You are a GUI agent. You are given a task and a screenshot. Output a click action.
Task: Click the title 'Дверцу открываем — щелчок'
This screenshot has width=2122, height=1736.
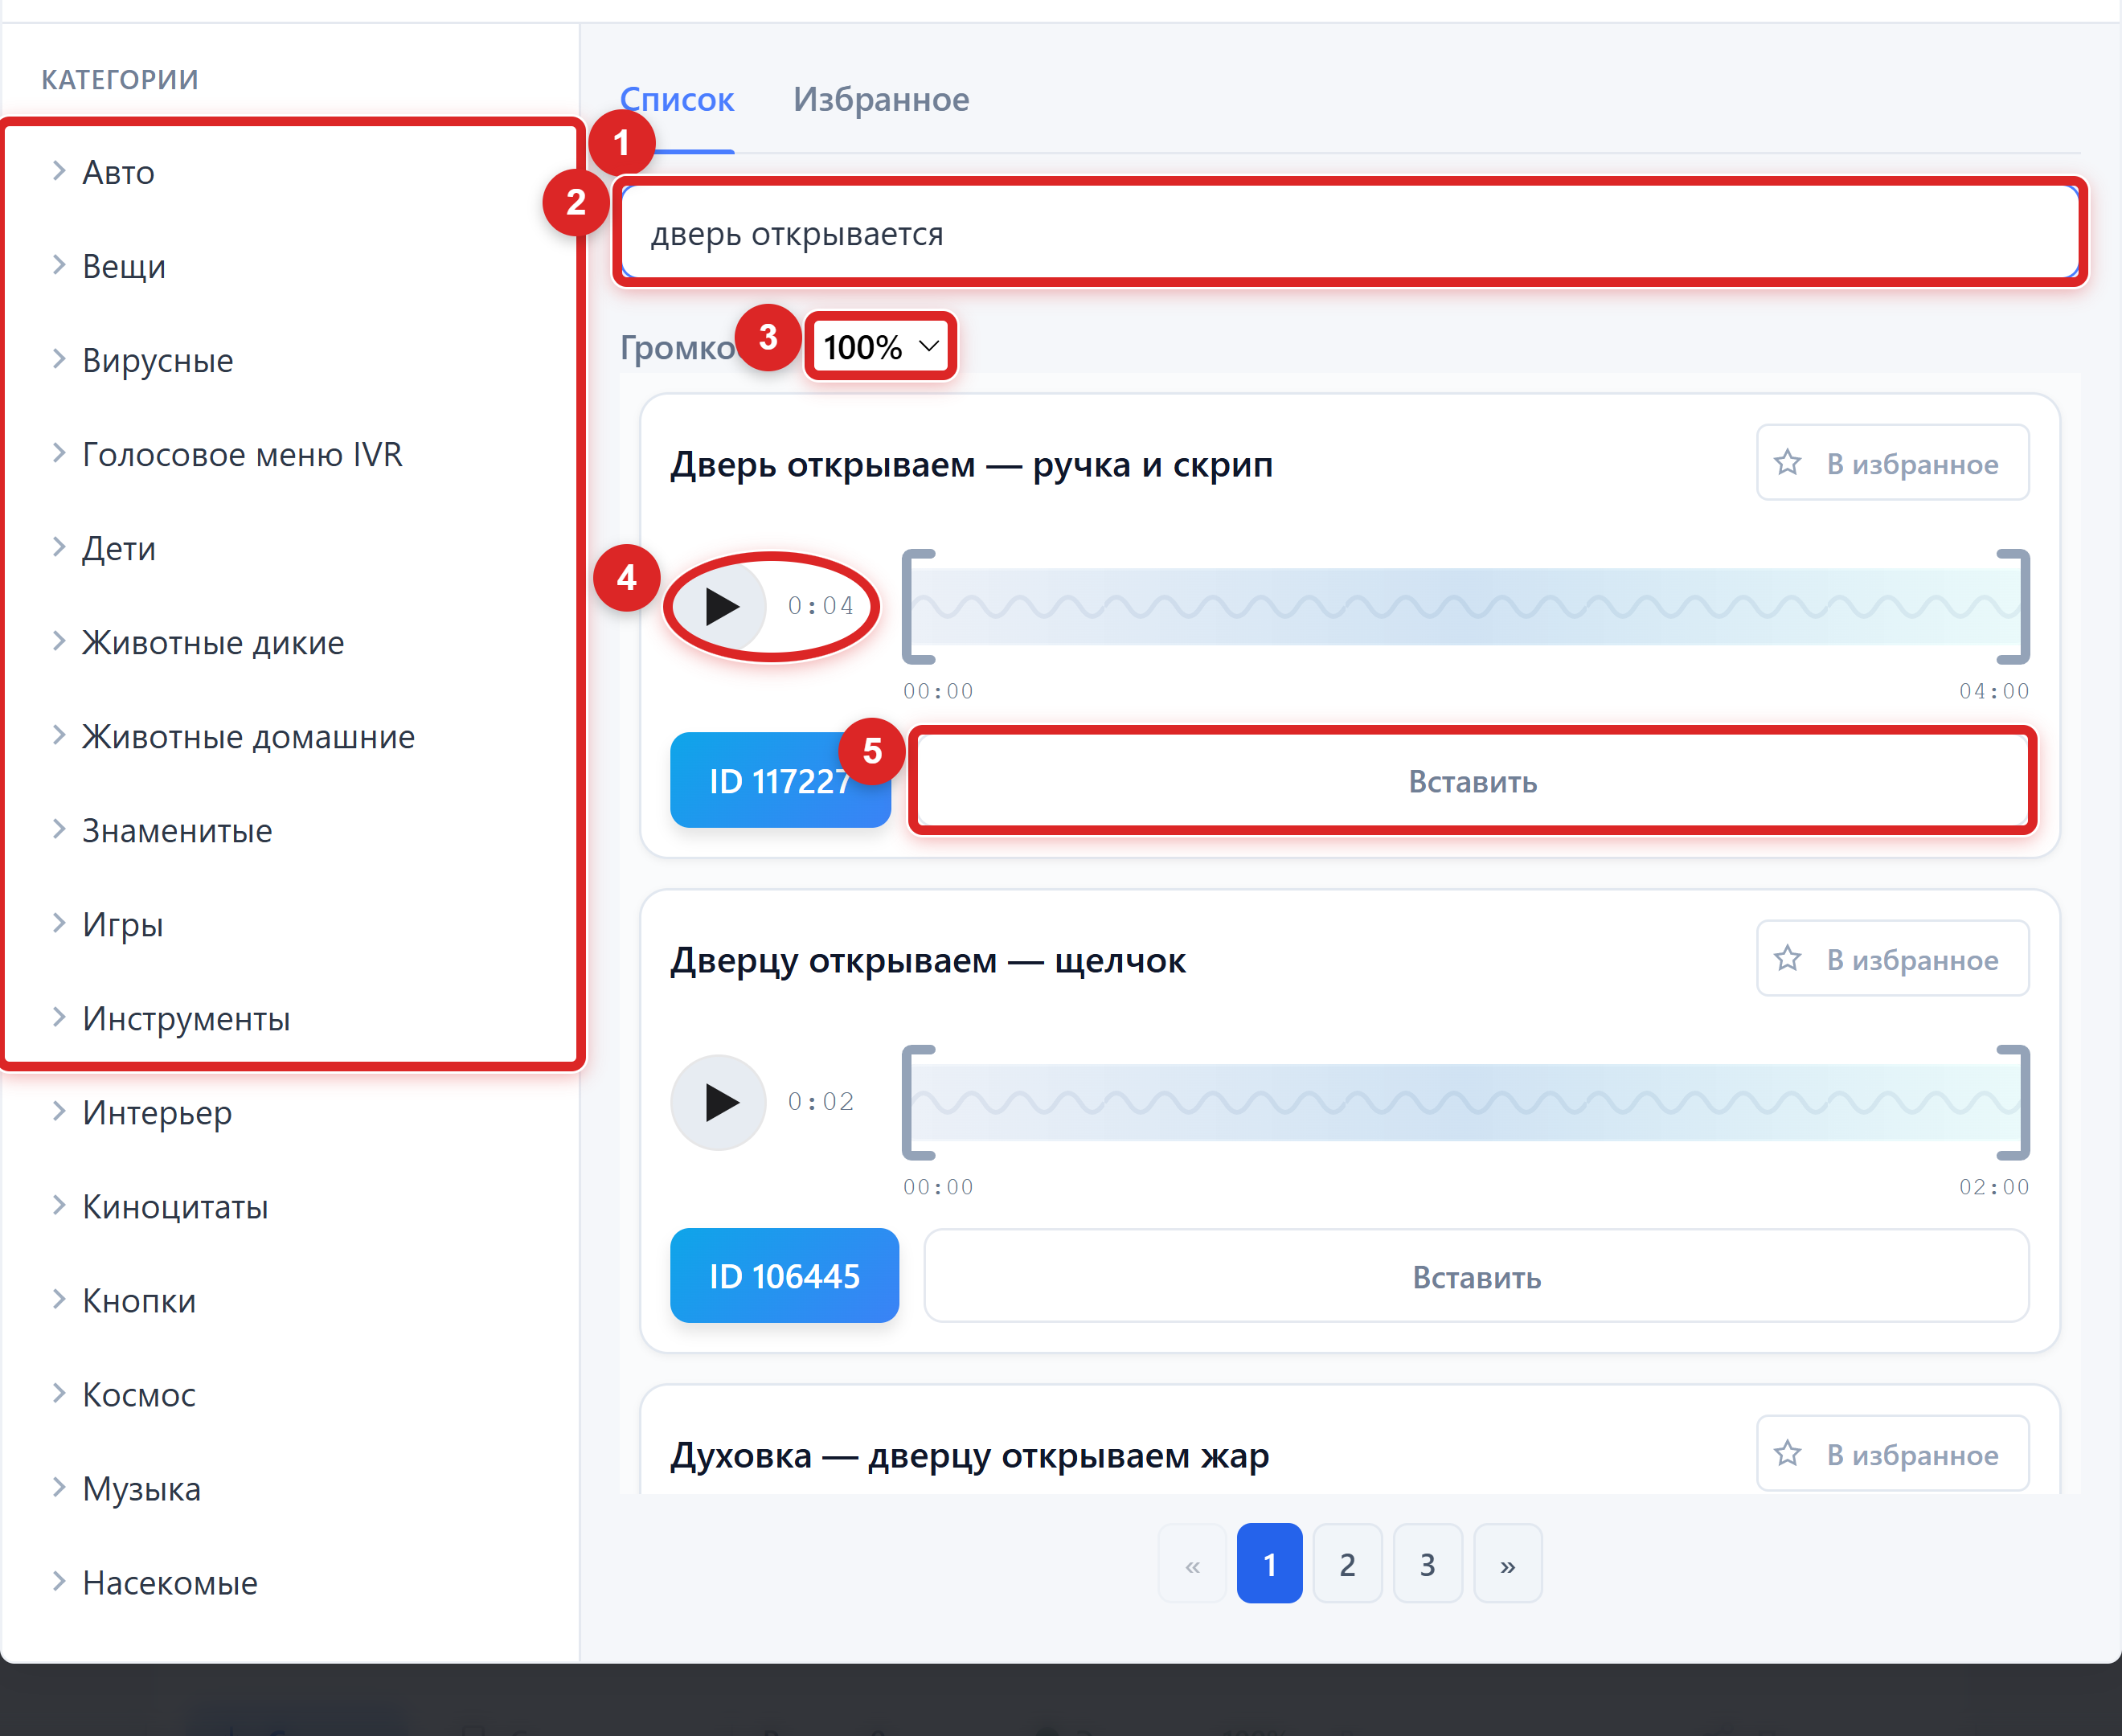(928, 960)
